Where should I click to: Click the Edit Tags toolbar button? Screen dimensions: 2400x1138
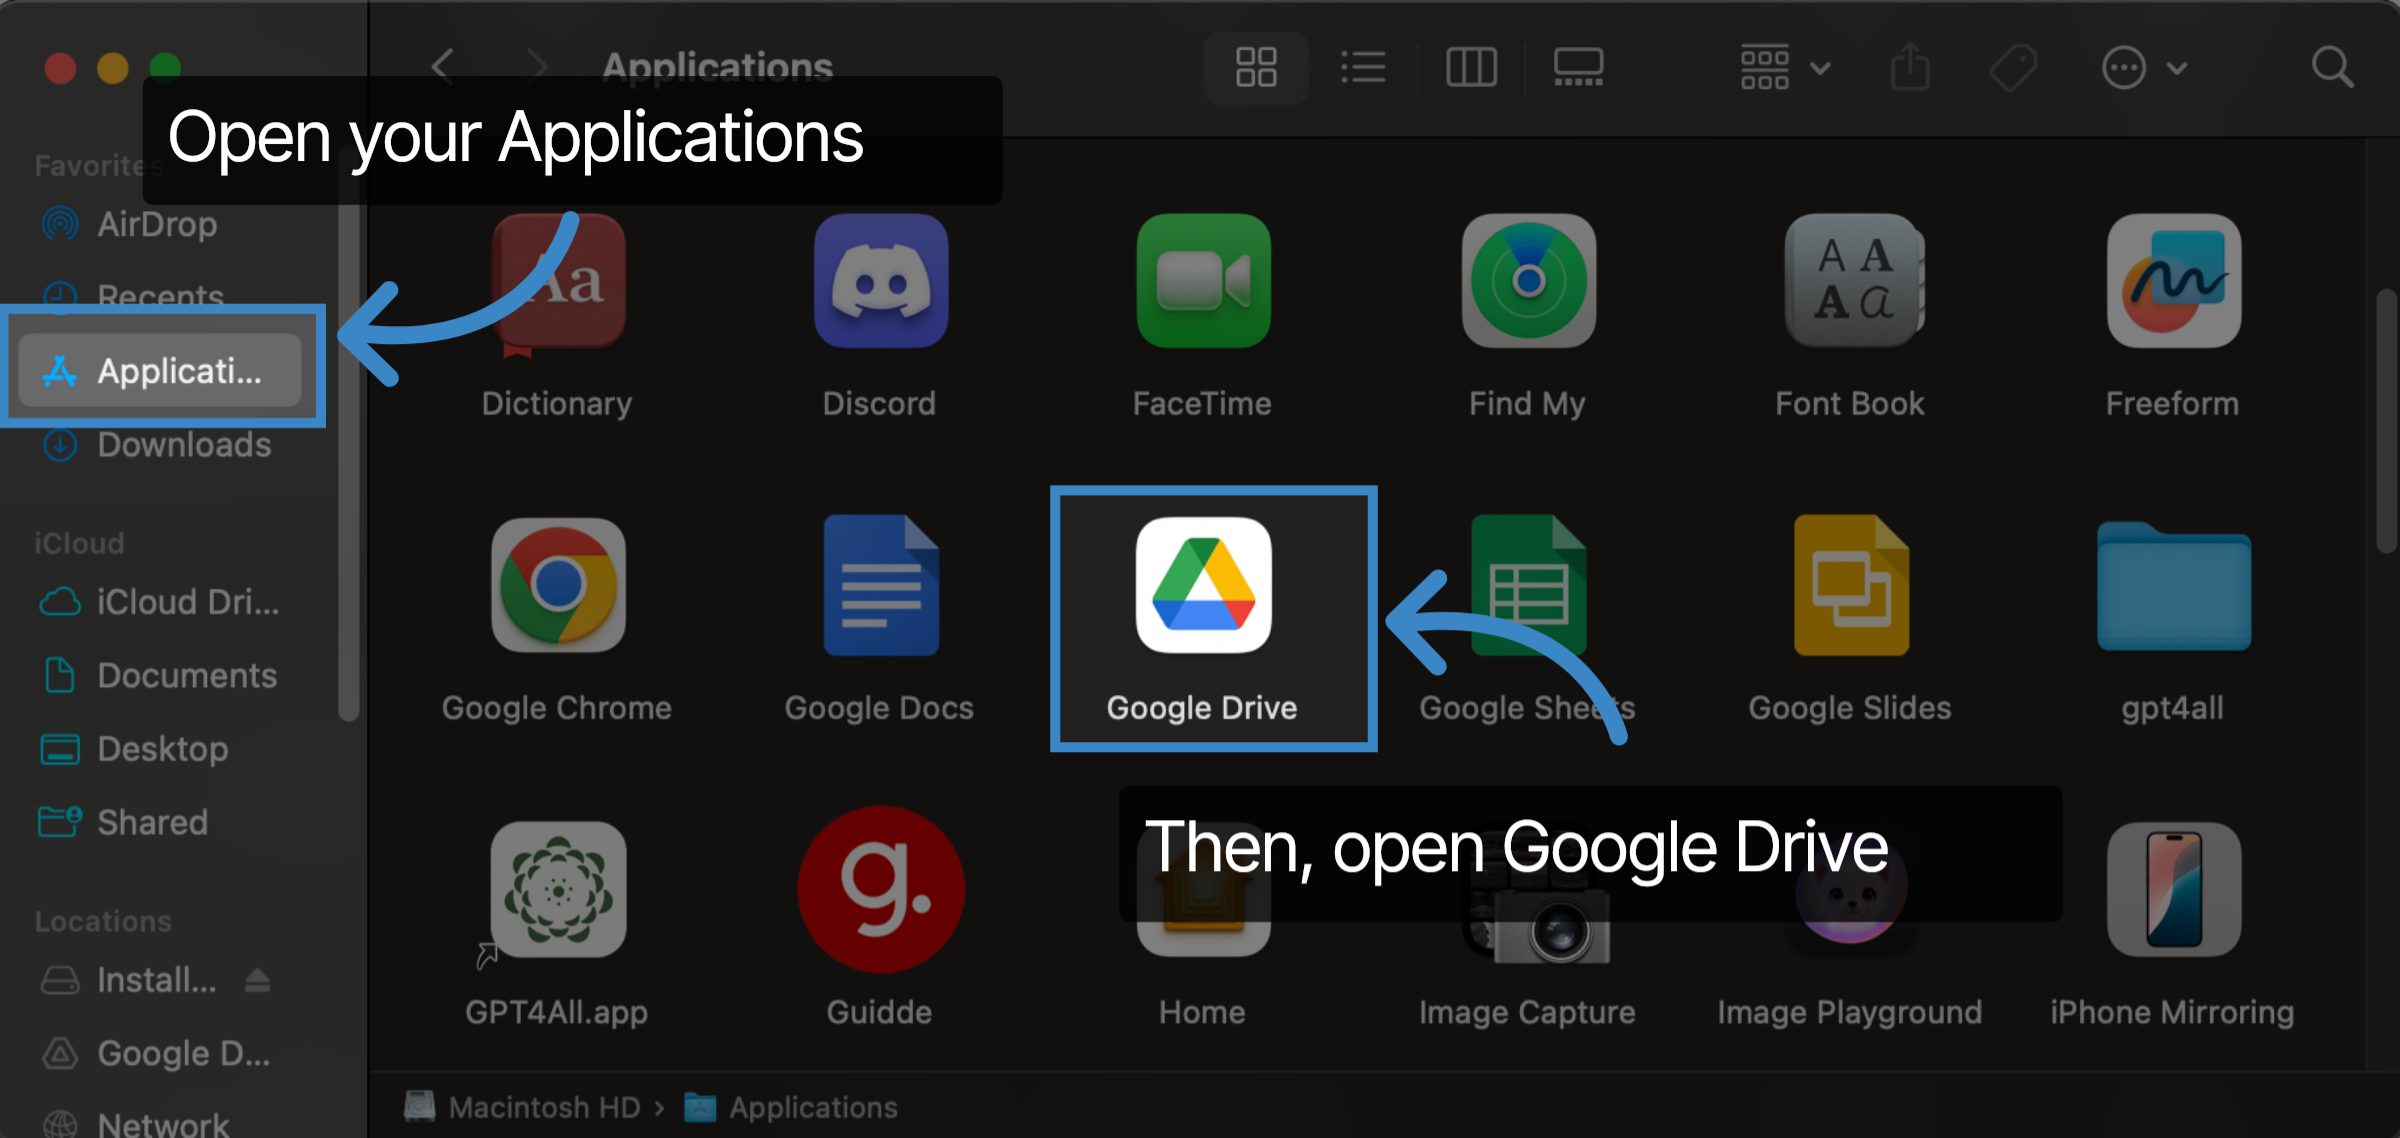(x=2013, y=67)
